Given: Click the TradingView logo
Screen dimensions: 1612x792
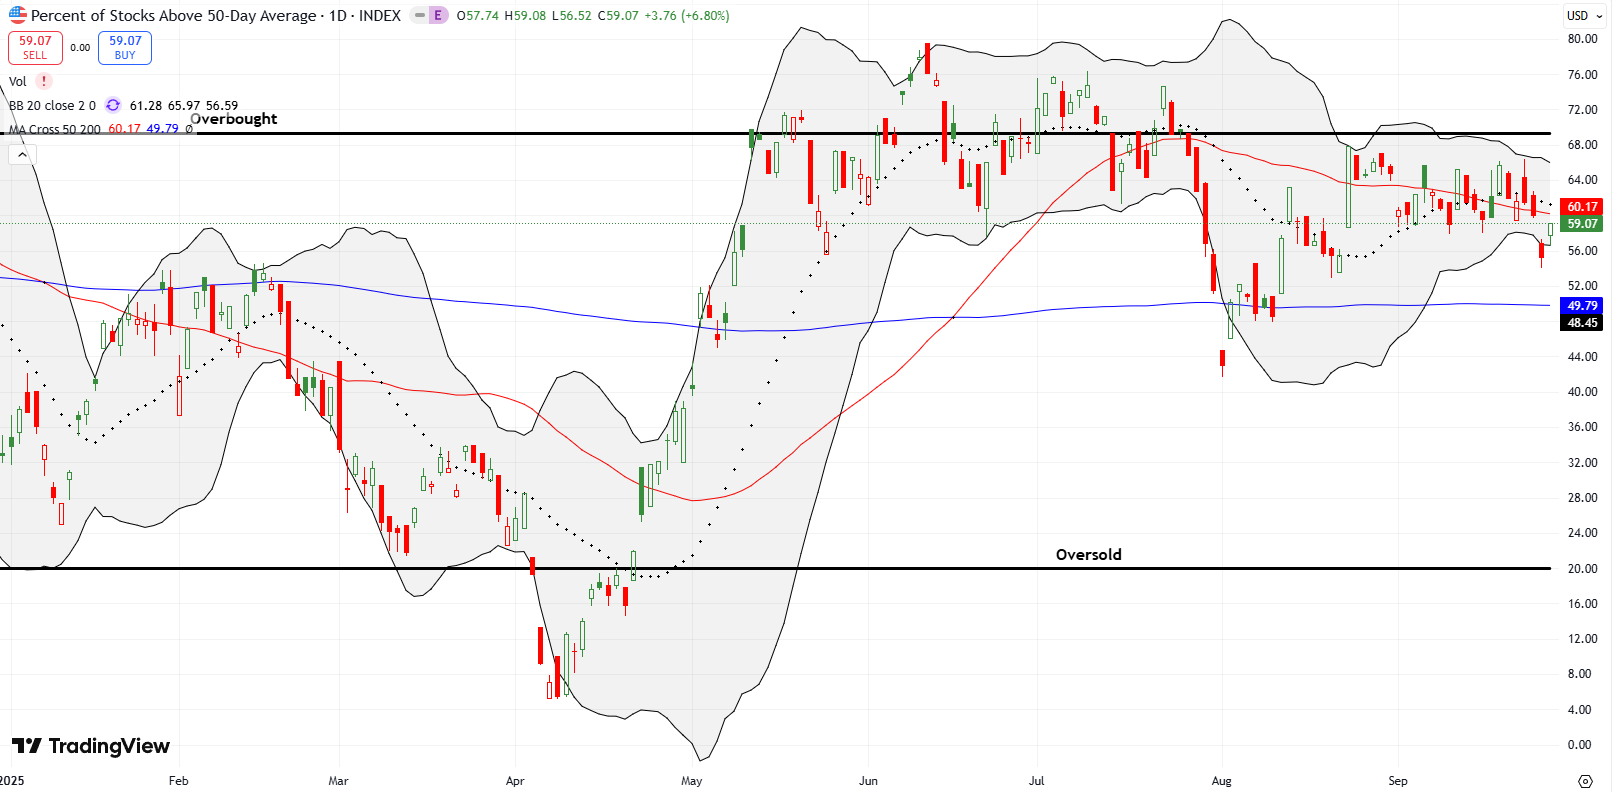Looking at the screenshot, I should 91,746.
